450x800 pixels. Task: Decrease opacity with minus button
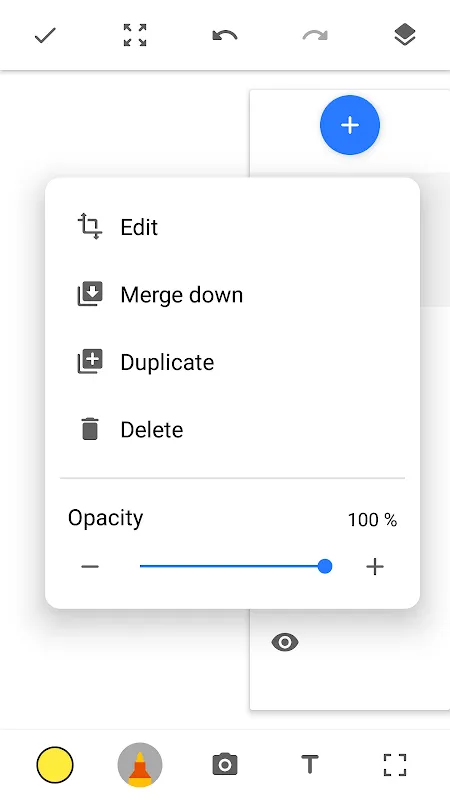click(90, 566)
